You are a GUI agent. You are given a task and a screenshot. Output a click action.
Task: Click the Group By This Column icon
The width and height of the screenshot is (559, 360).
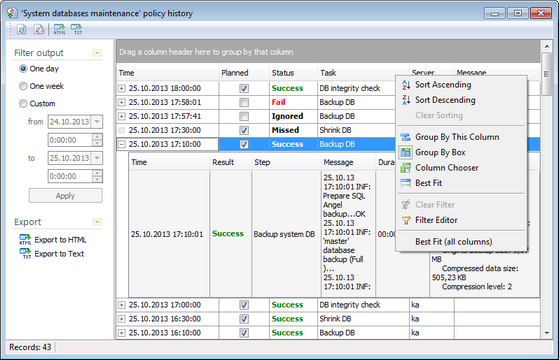click(406, 137)
